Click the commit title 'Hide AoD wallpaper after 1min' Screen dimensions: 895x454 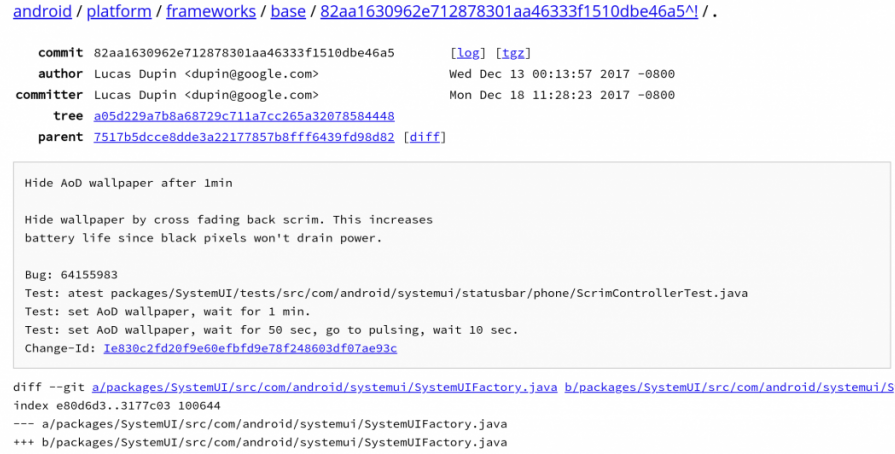click(128, 183)
